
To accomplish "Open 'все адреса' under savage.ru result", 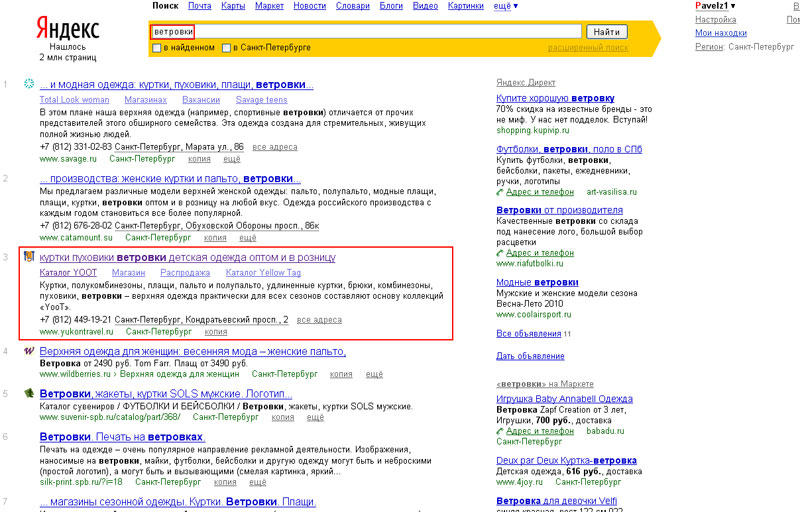I will pos(274,147).
